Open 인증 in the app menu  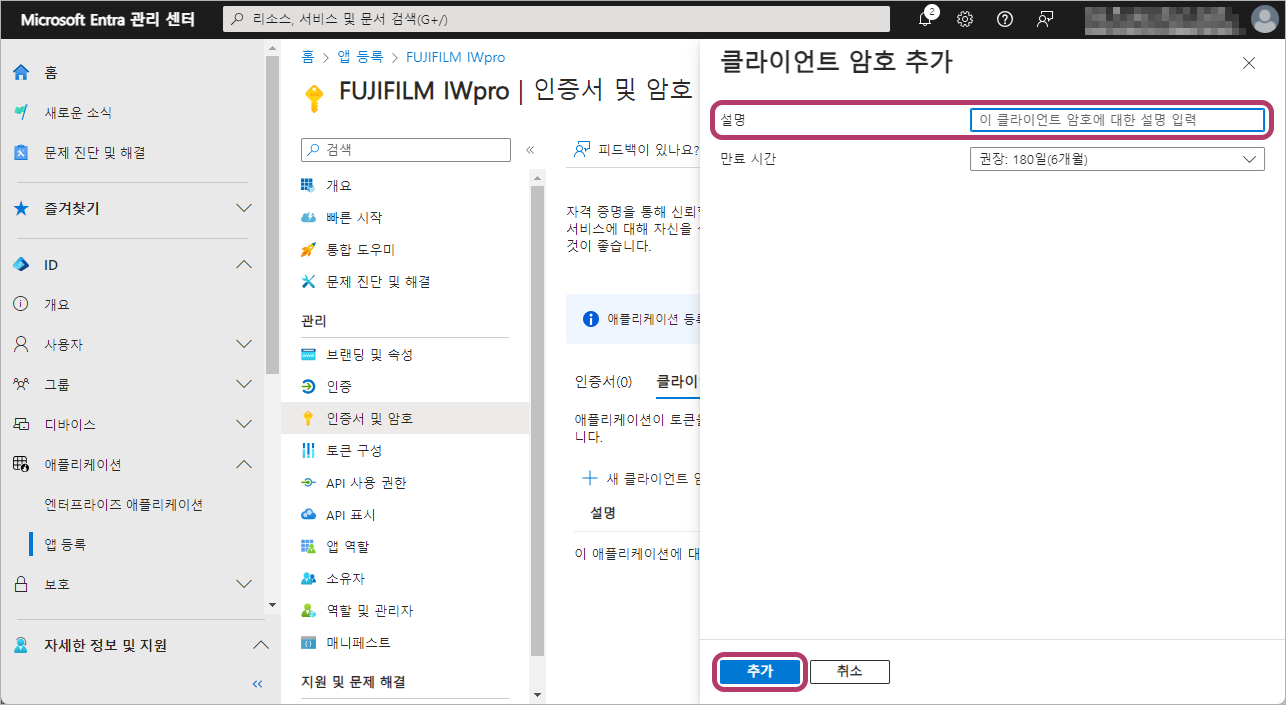339,386
